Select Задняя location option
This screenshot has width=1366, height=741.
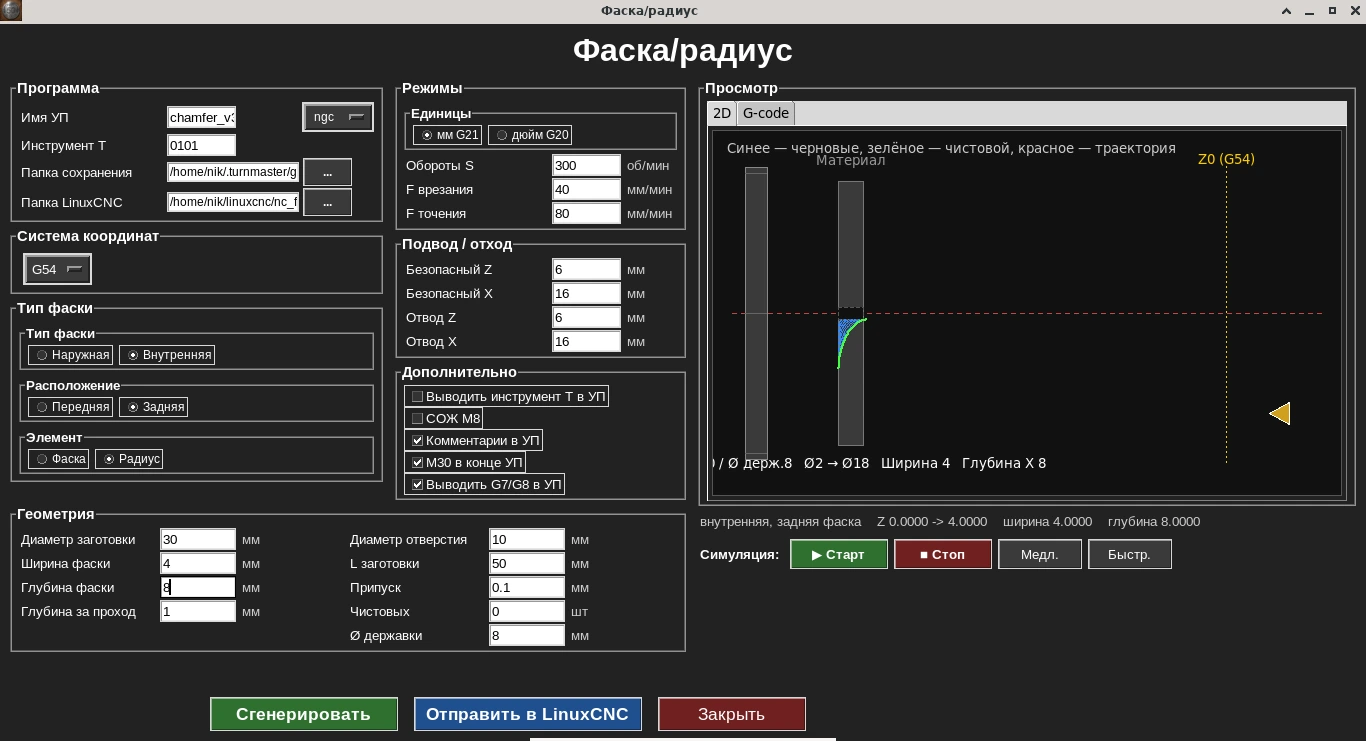coord(153,407)
